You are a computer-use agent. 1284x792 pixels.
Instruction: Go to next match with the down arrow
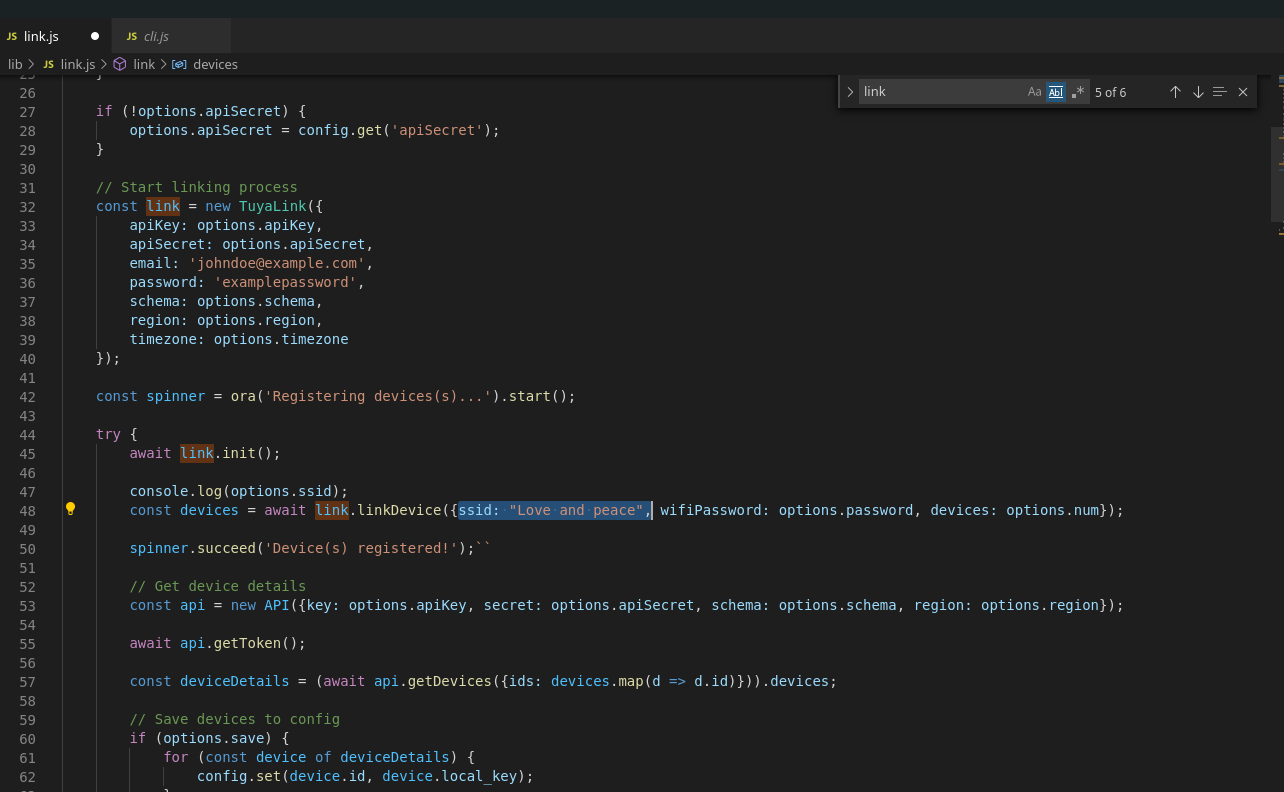pos(1198,92)
